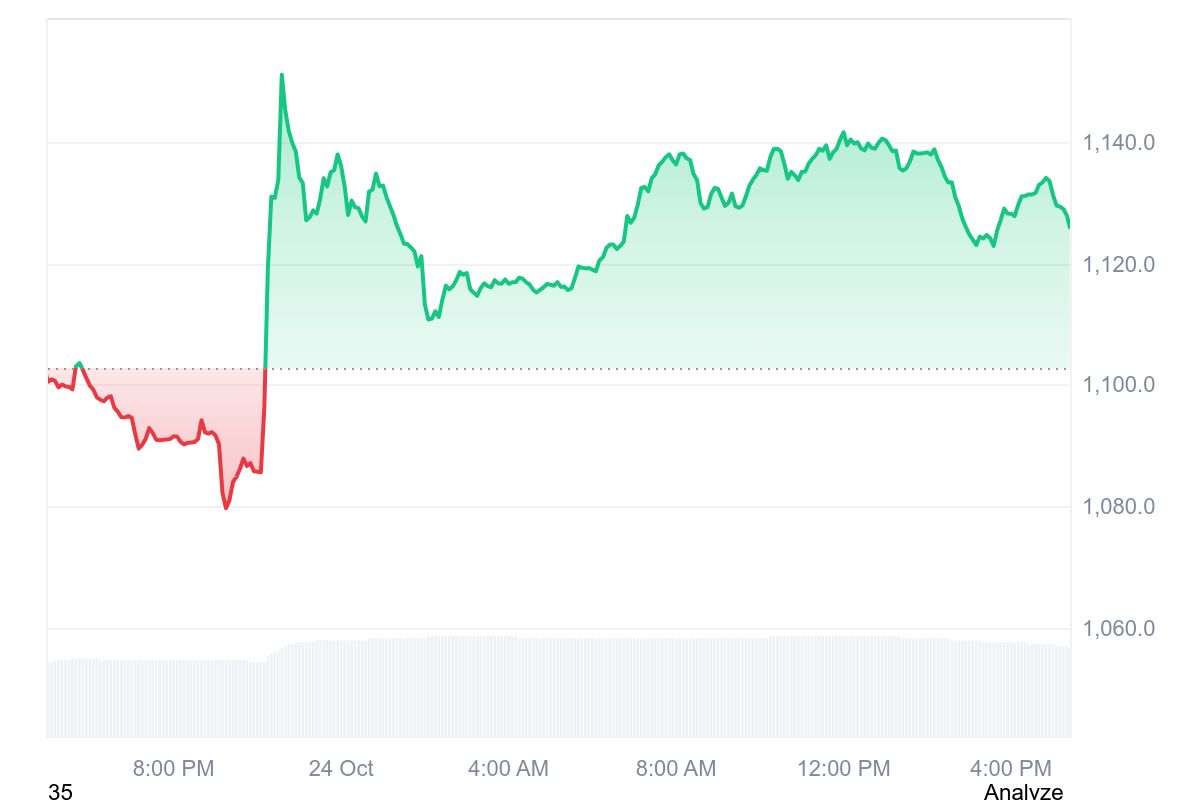The height and width of the screenshot is (800, 1200).
Task: Click the 8:00 PM time axis label
Action: (173, 768)
